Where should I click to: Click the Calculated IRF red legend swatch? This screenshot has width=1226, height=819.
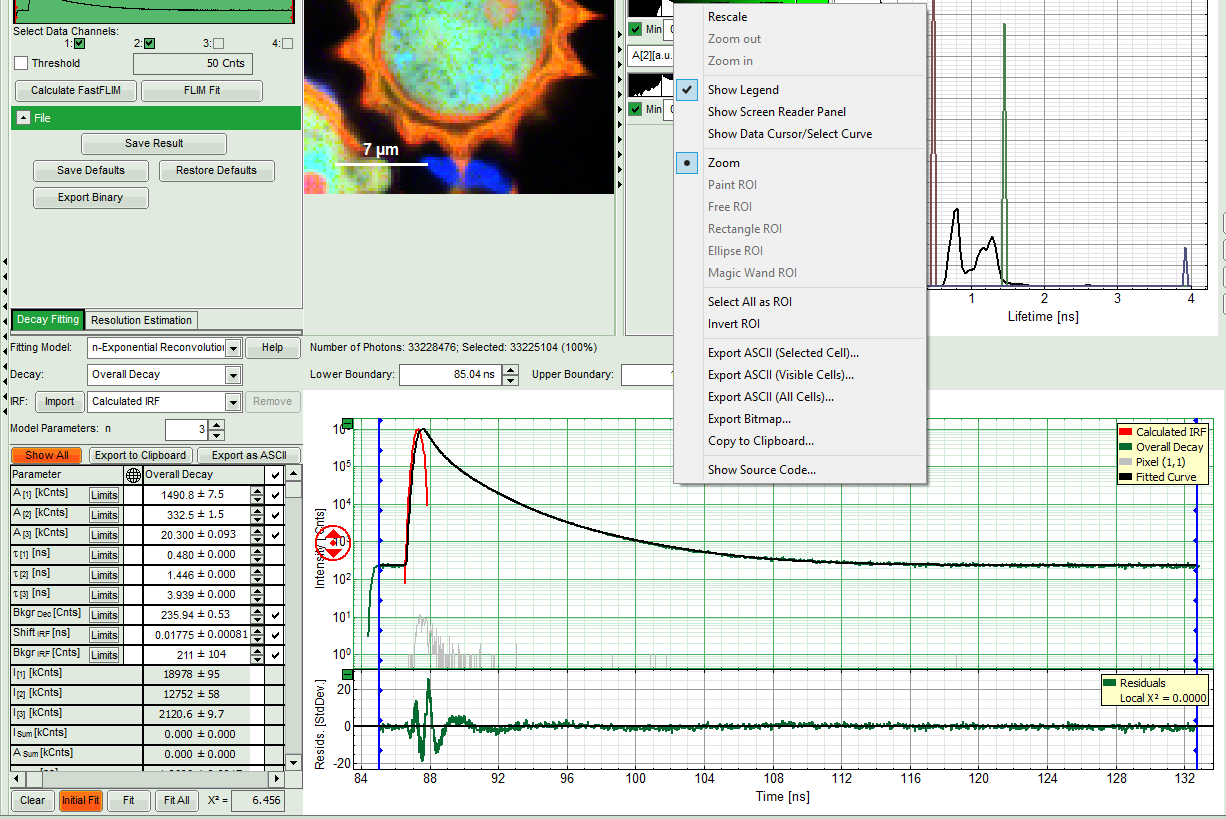(1125, 432)
